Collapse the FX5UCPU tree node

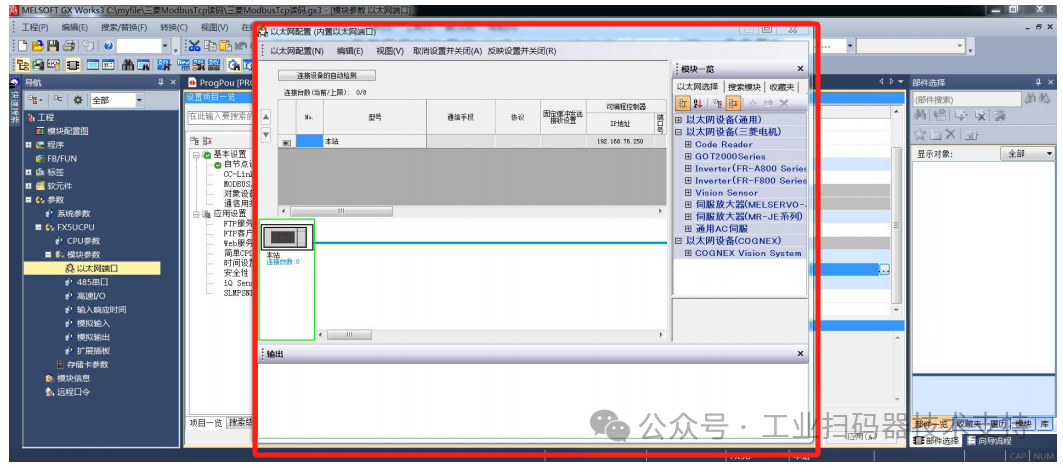pos(39,227)
